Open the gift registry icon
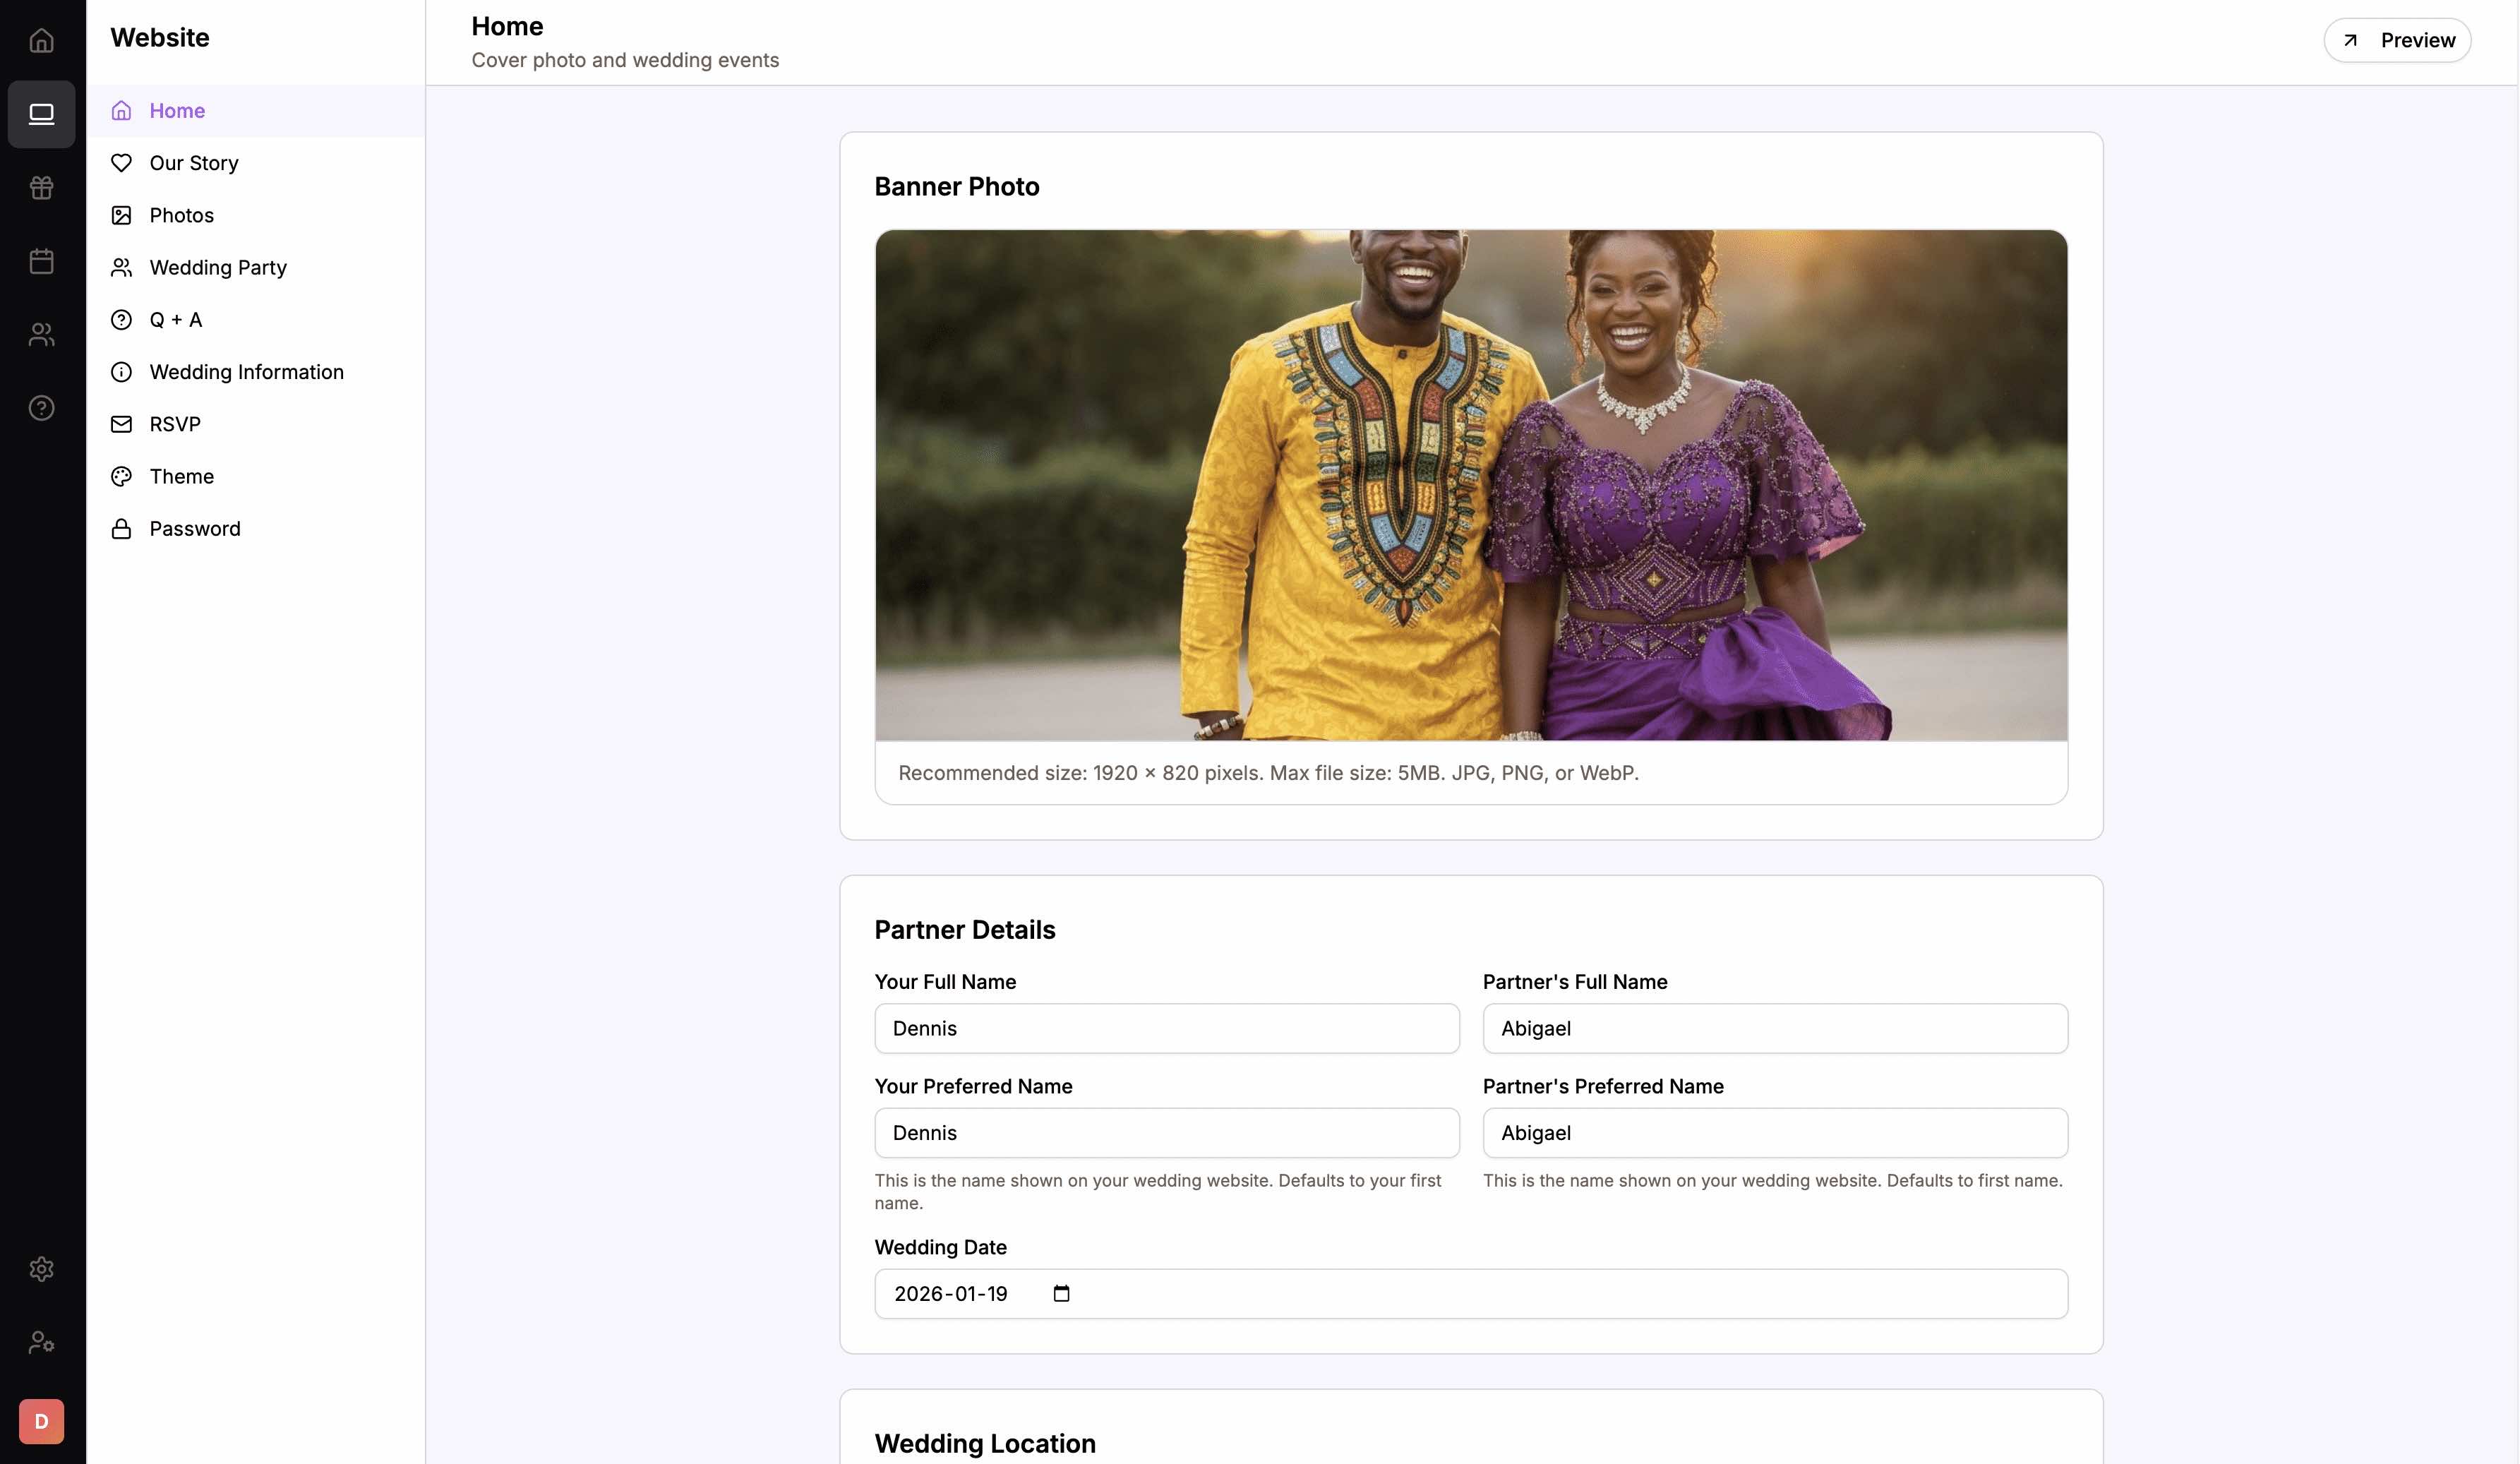 41,188
